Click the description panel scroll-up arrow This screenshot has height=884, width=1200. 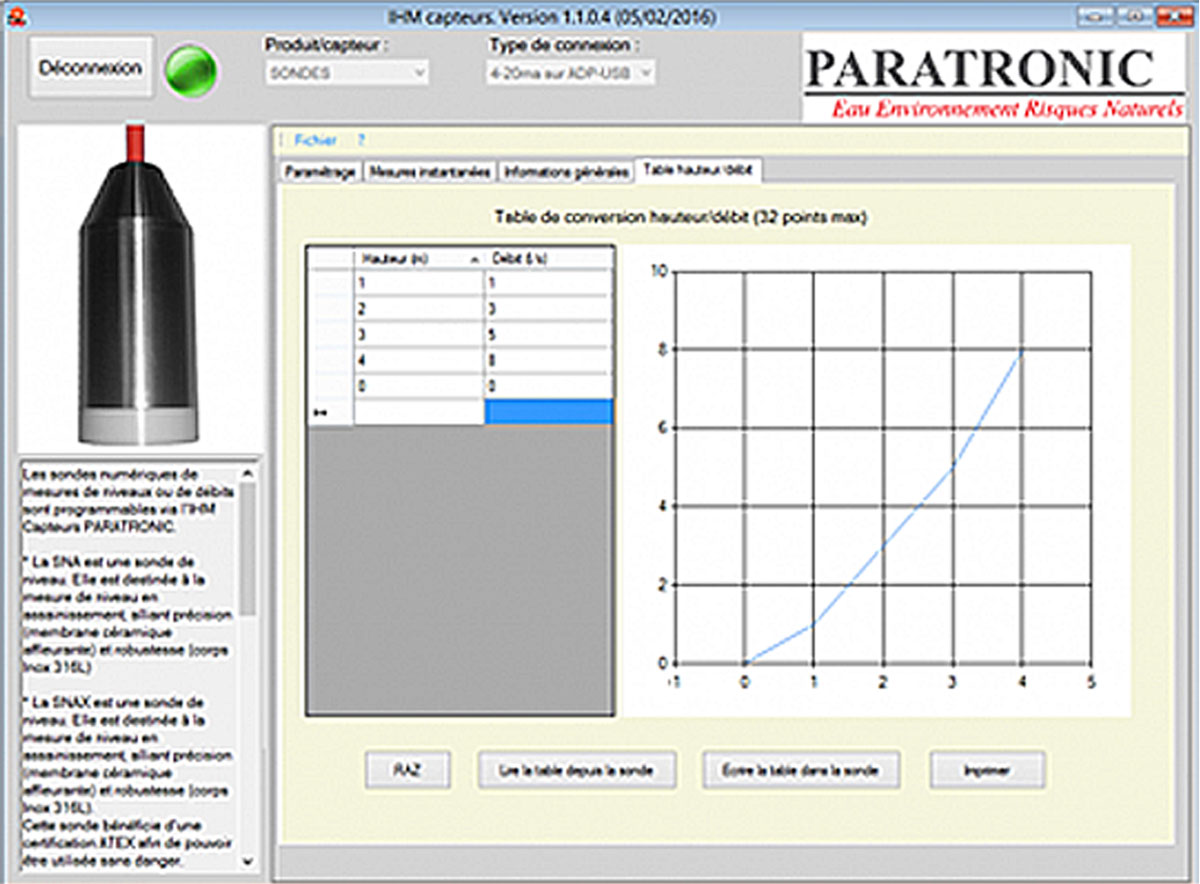(x=248, y=472)
